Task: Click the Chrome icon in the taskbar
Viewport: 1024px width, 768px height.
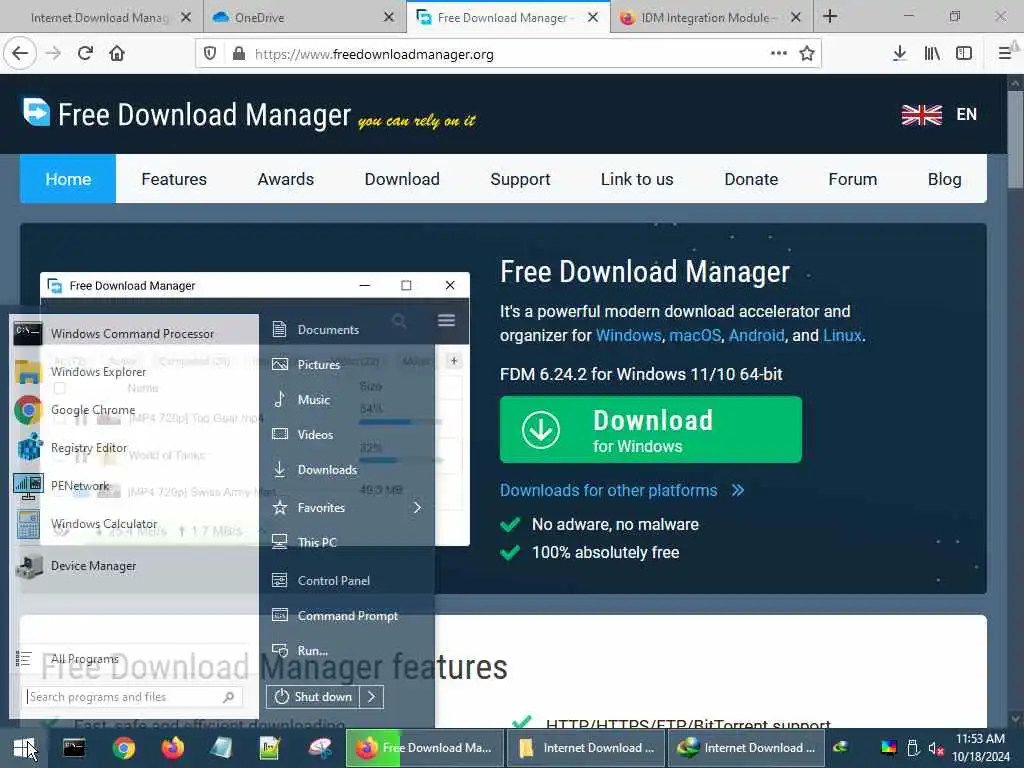Action: tap(123, 748)
